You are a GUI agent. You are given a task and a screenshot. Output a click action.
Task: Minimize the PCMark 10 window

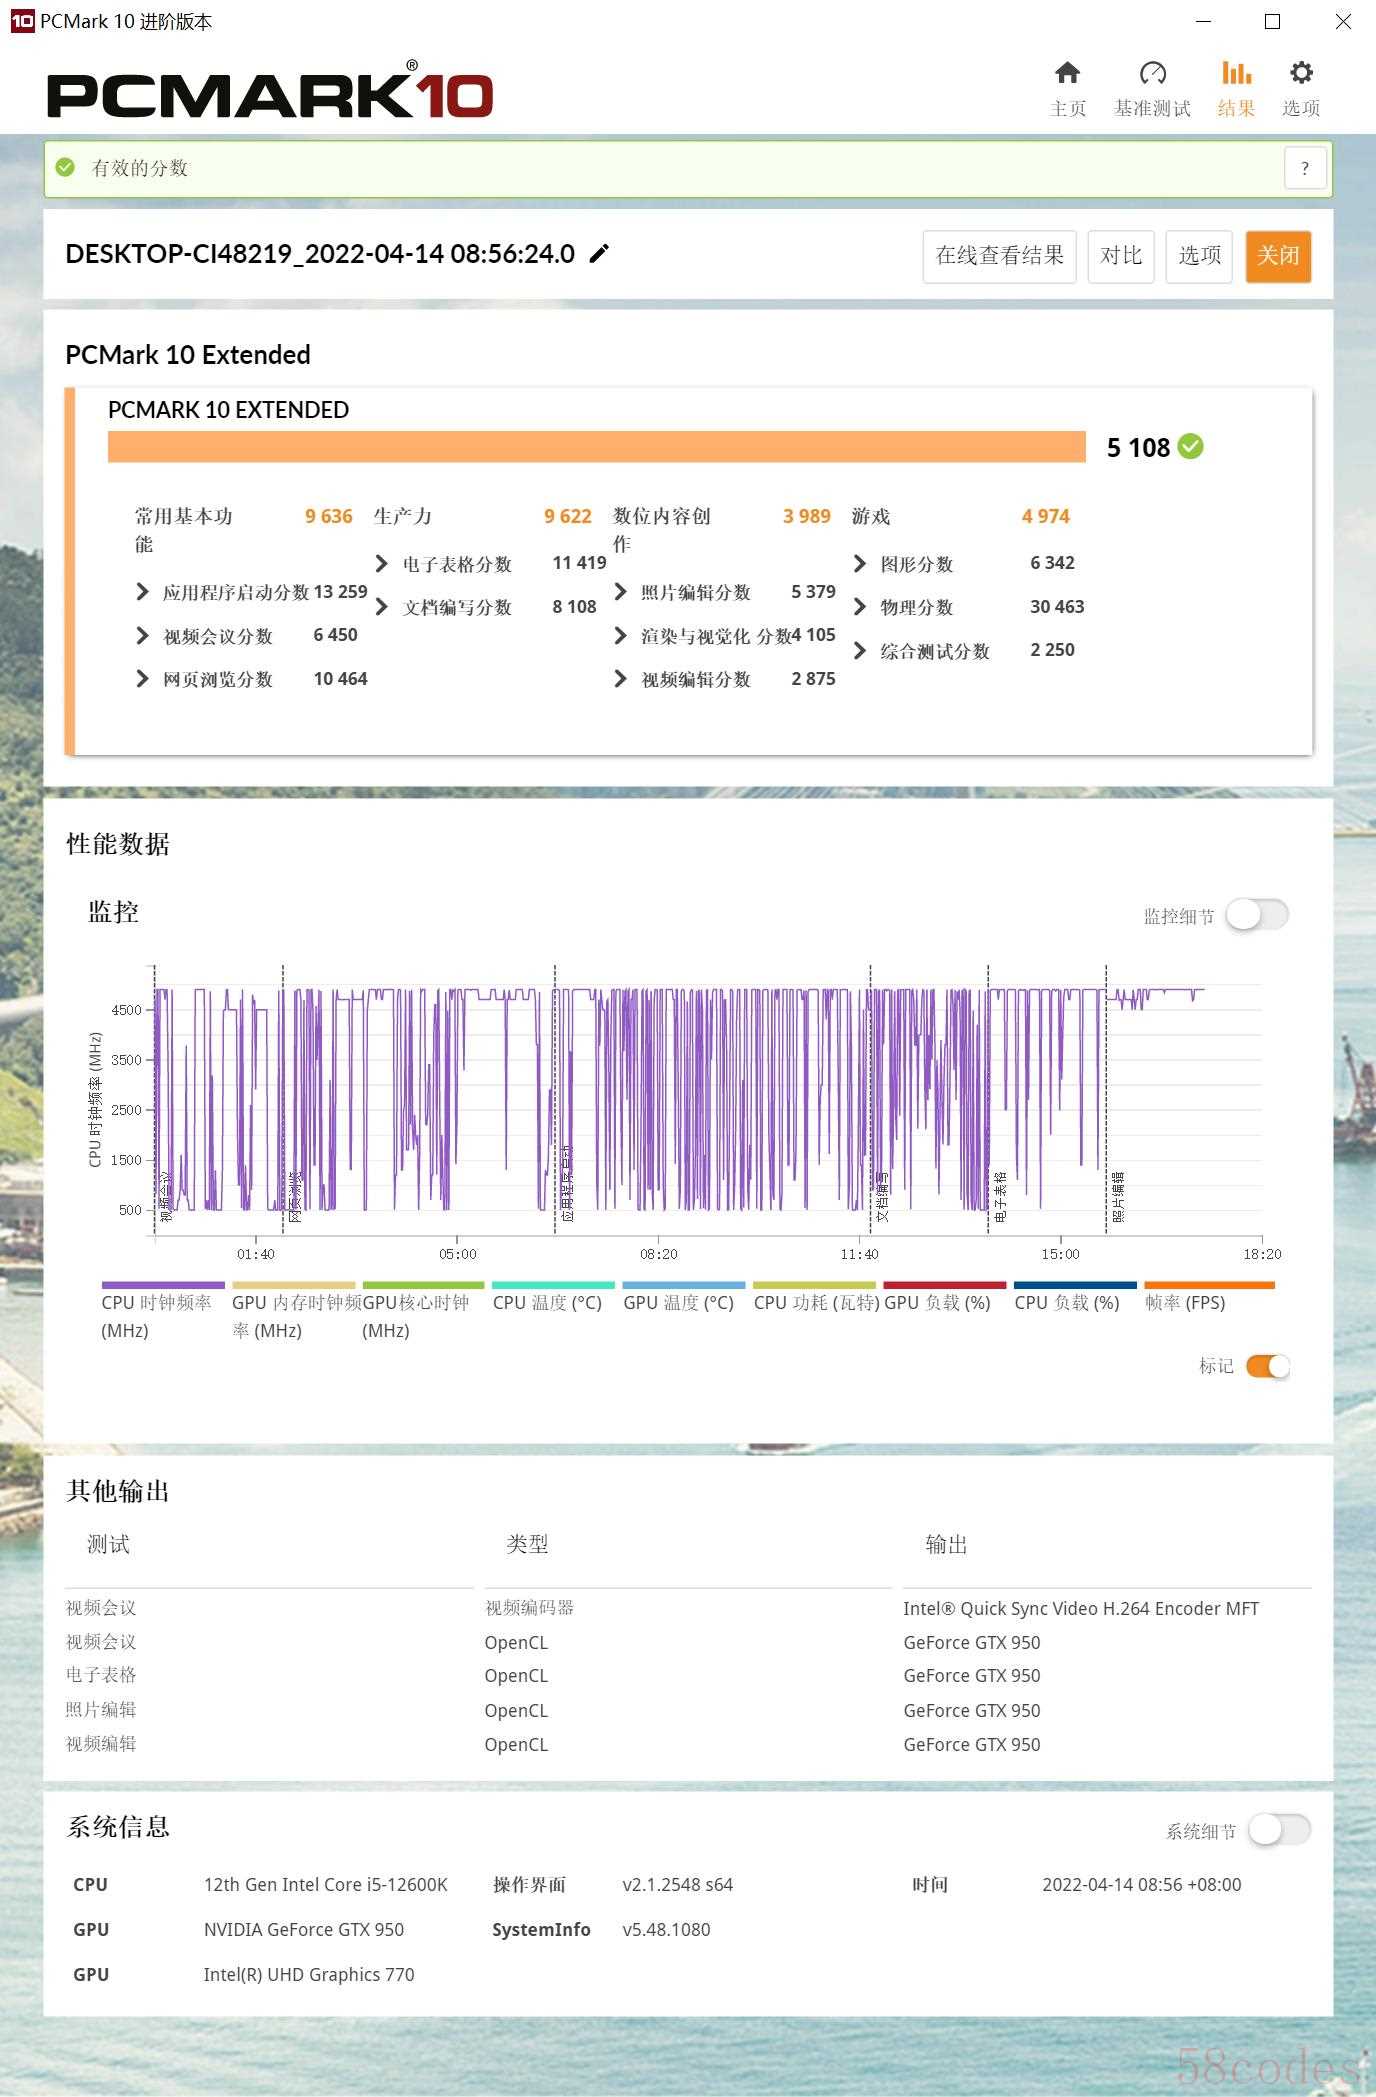point(1204,21)
